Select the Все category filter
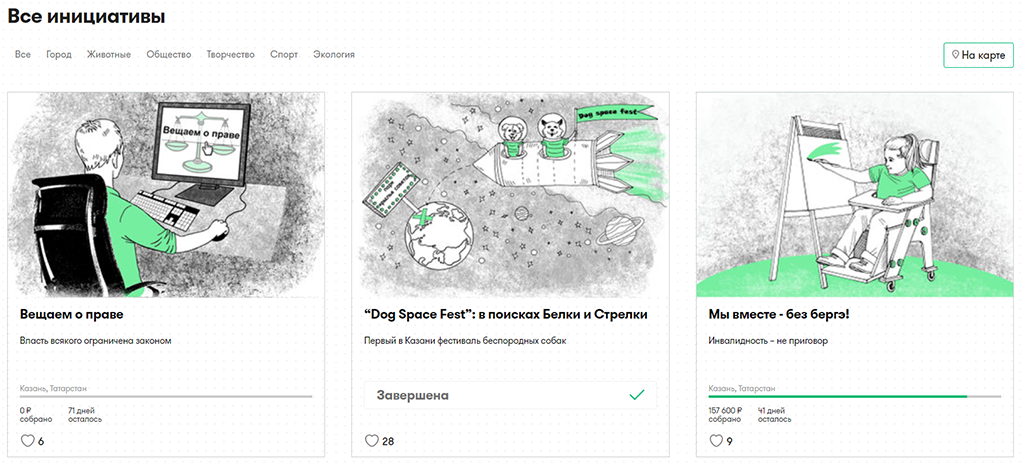 click(23, 54)
